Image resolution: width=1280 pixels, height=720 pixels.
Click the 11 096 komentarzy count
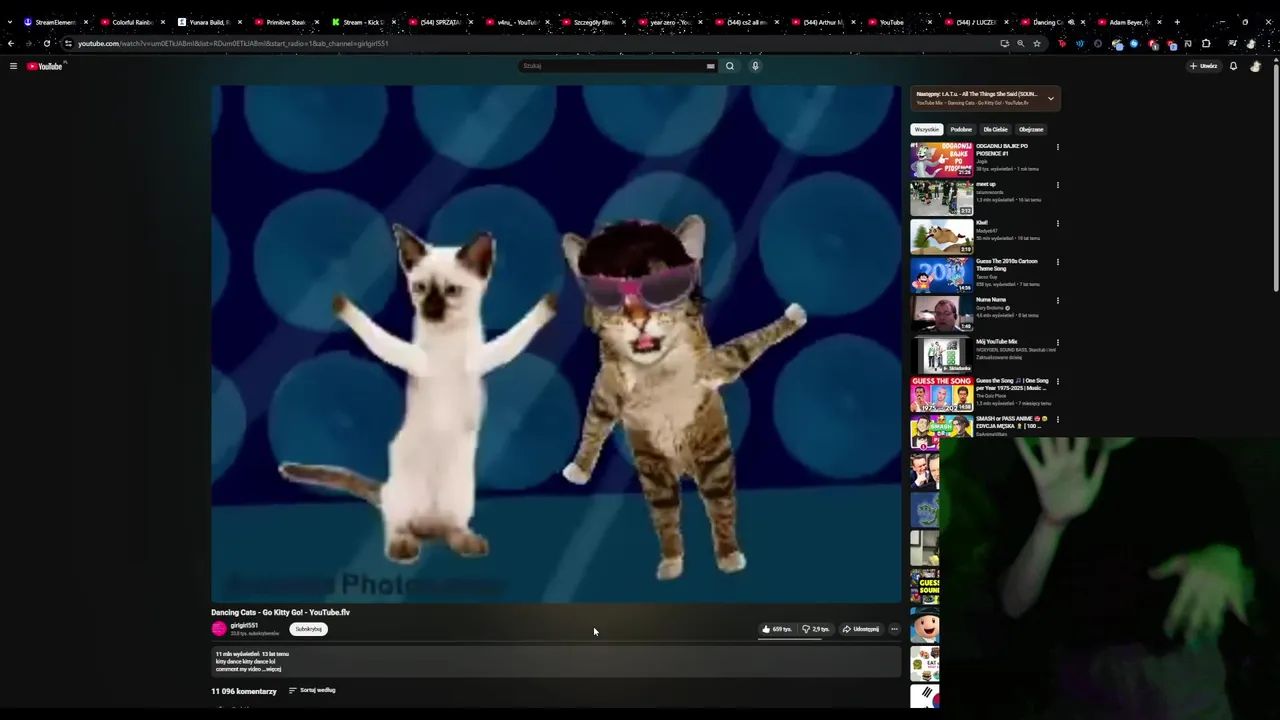click(x=244, y=691)
